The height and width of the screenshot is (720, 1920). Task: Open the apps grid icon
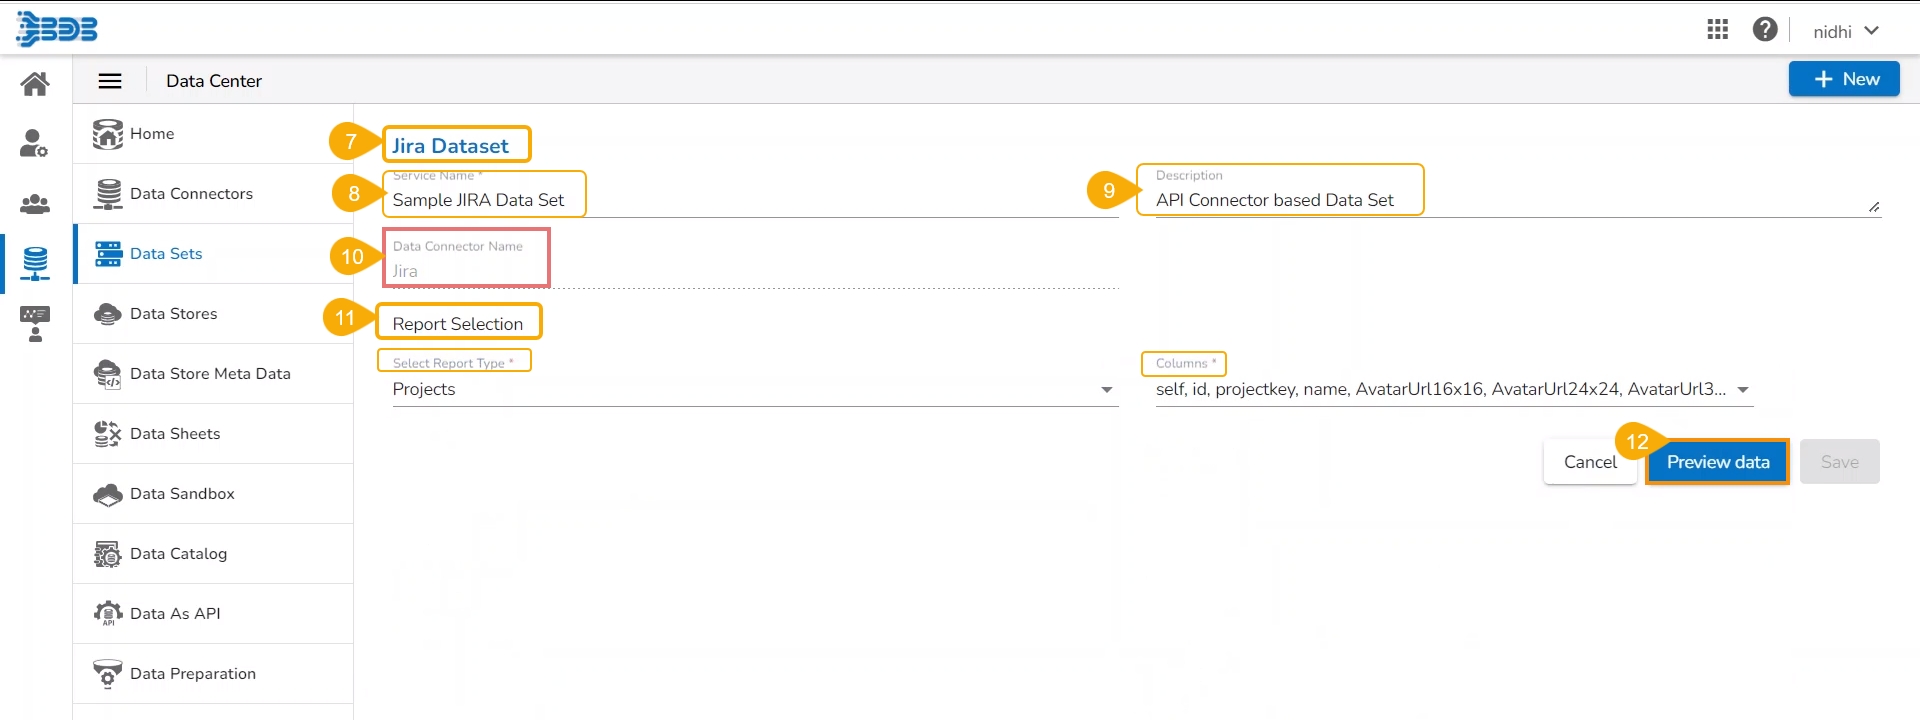pos(1717,30)
